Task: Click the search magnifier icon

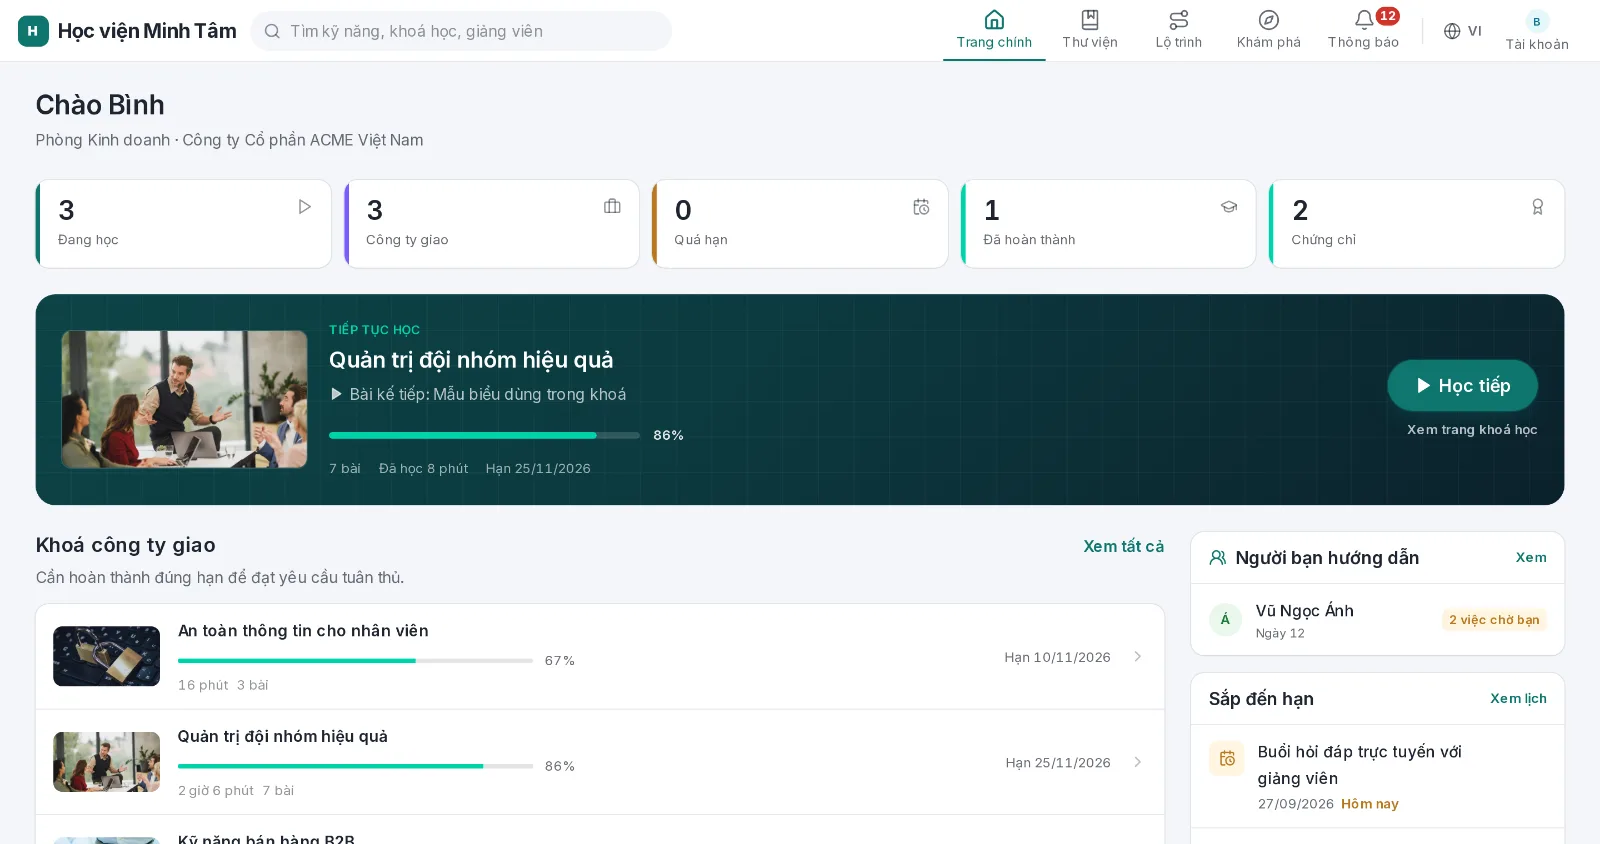Action: point(272,31)
